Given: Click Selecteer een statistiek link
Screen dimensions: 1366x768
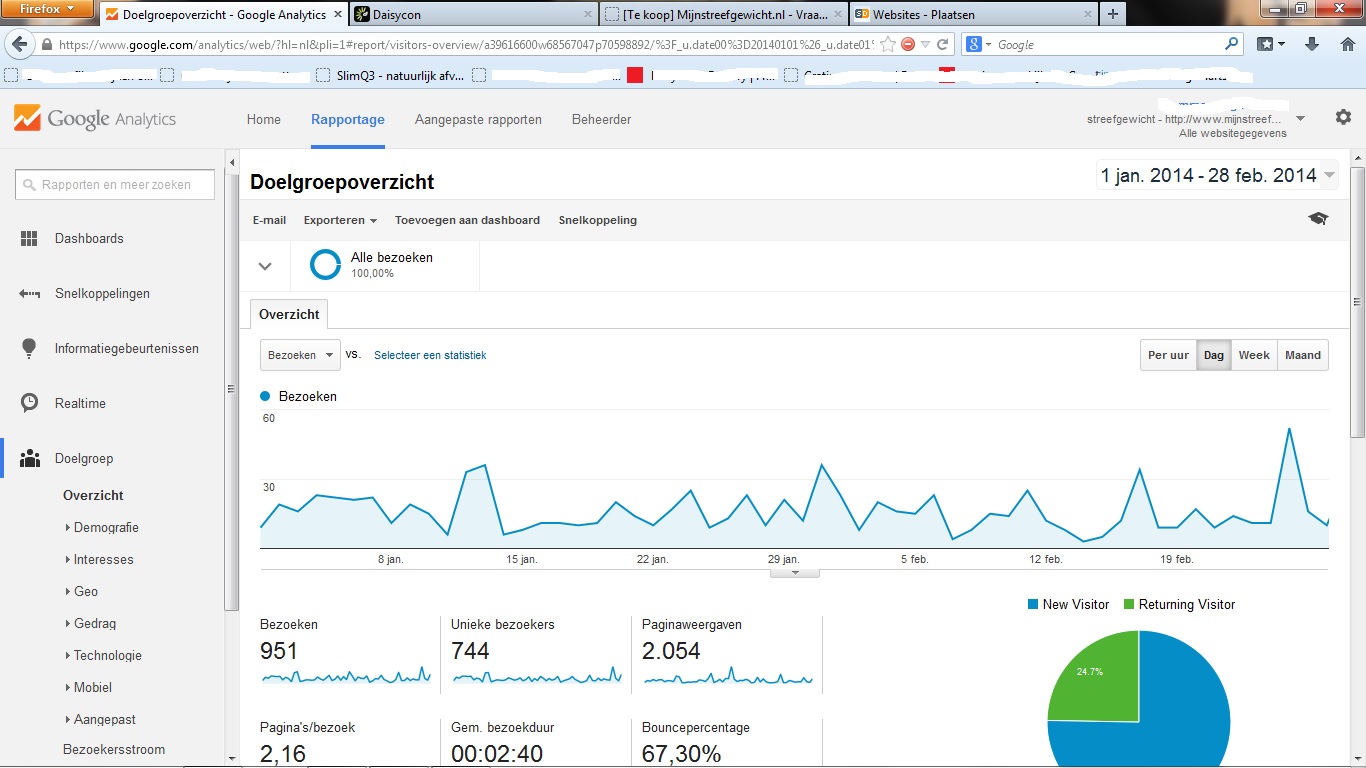Looking at the screenshot, I should pos(430,355).
